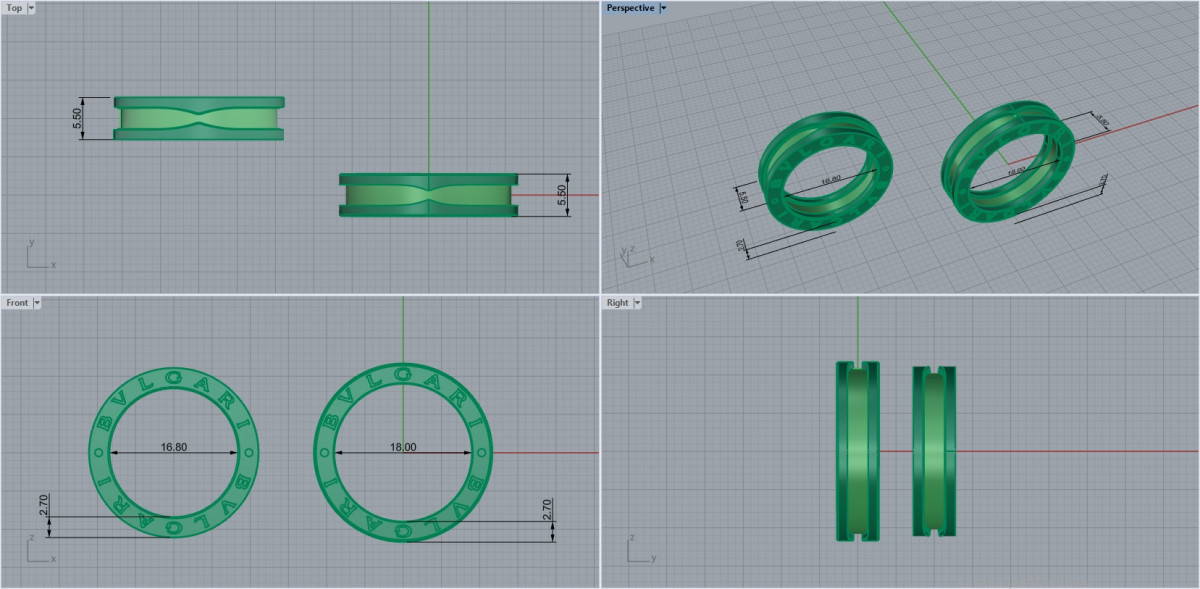Viewport: 1200px width, 589px height.
Task: Select the 5.50 dimension text in Perspective view
Action: (x=743, y=197)
